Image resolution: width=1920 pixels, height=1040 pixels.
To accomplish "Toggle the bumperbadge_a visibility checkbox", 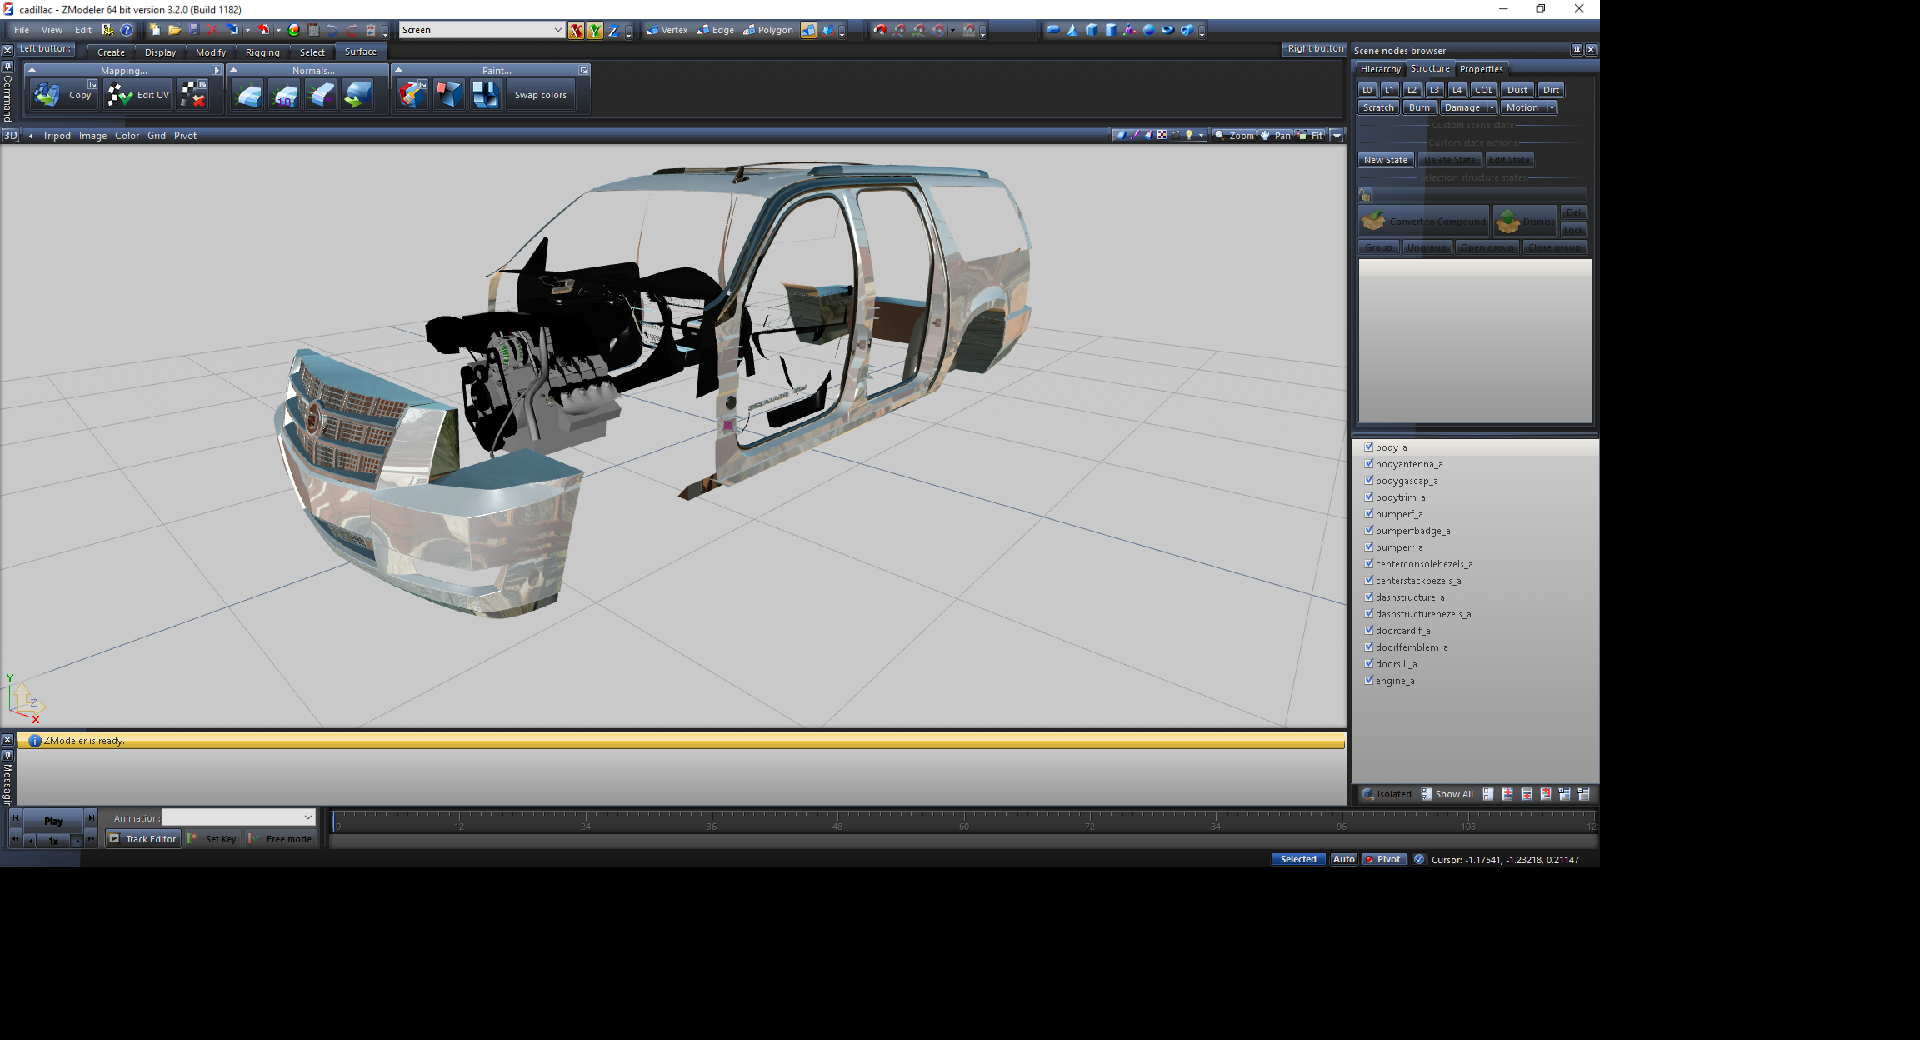I will pyautogui.click(x=1369, y=530).
